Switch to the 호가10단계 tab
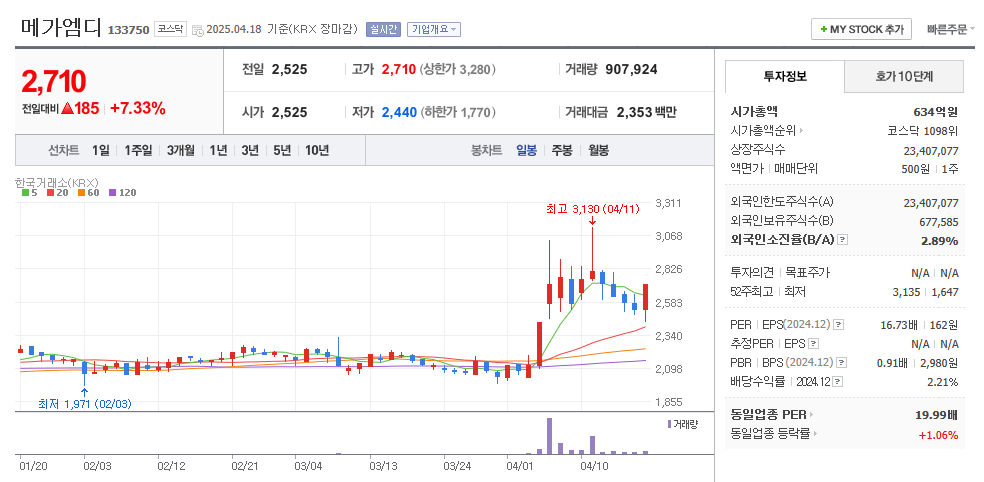Image resolution: width=984 pixels, height=482 pixels. [904, 77]
